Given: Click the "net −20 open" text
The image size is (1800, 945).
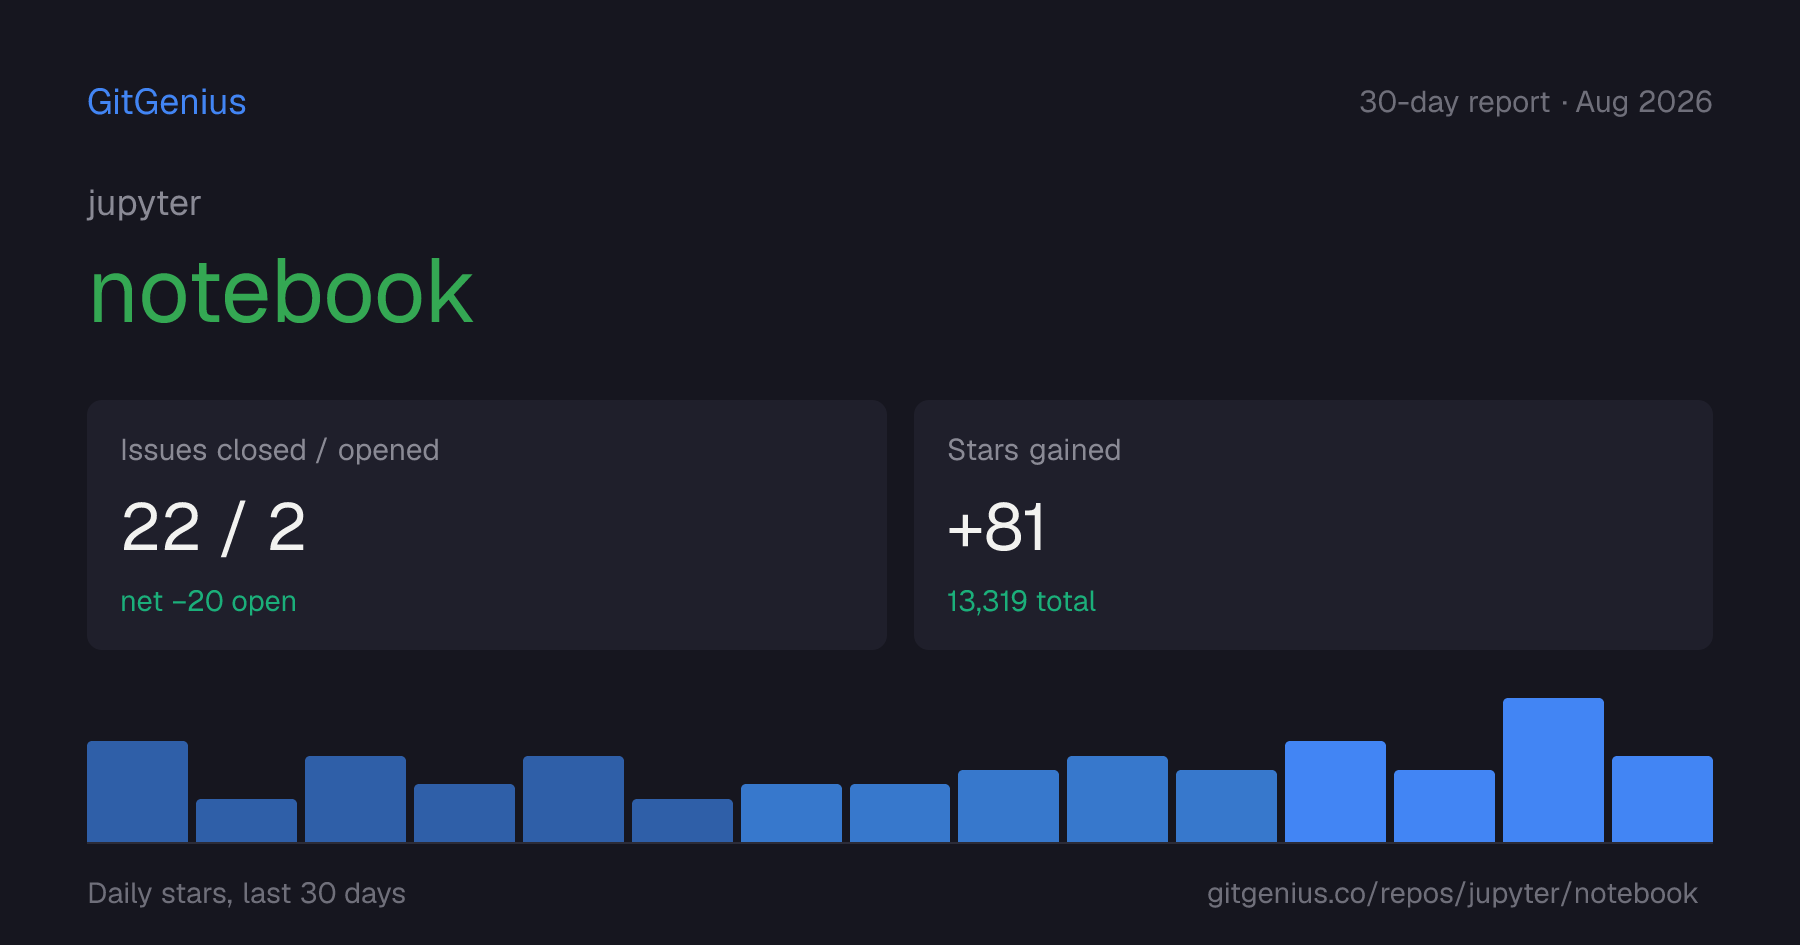Looking at the screenshot, I should pos(208,601).
